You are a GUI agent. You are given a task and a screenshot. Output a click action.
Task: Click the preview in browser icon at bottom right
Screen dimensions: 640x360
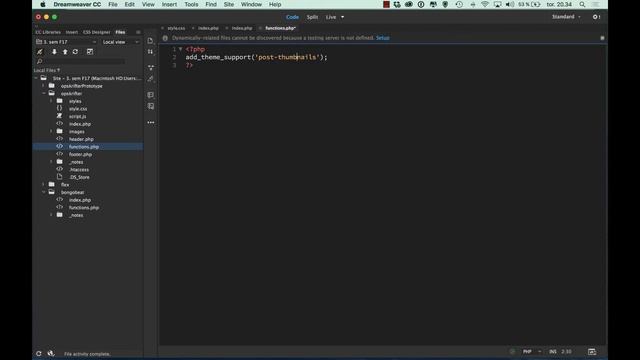pos(592,351)
